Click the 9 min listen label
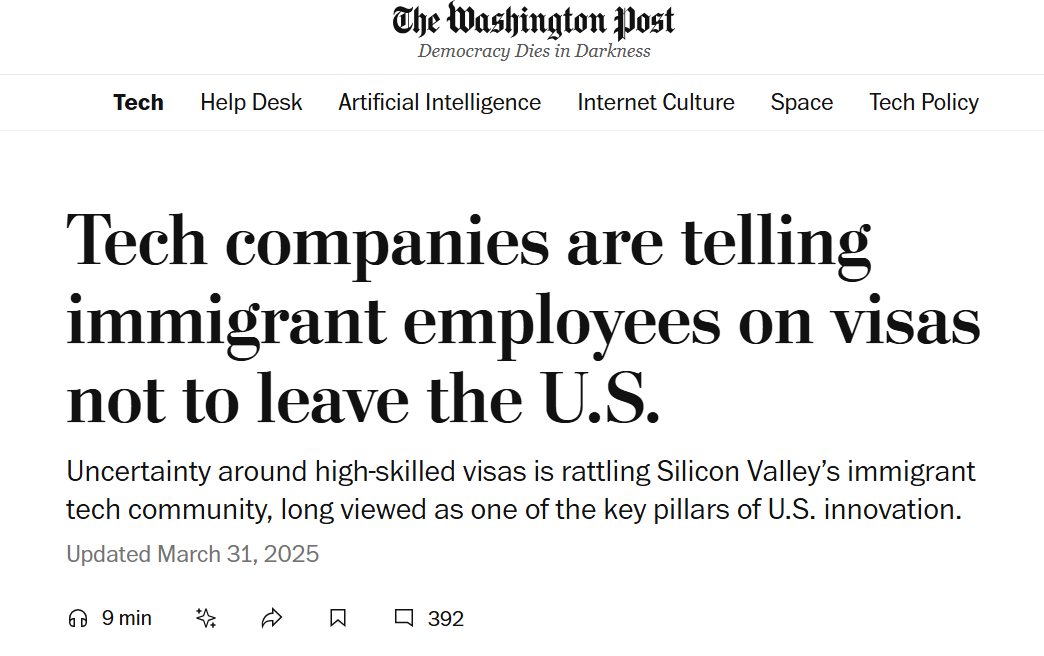This screenshot has height=656, width=1044. click(127, 618)
